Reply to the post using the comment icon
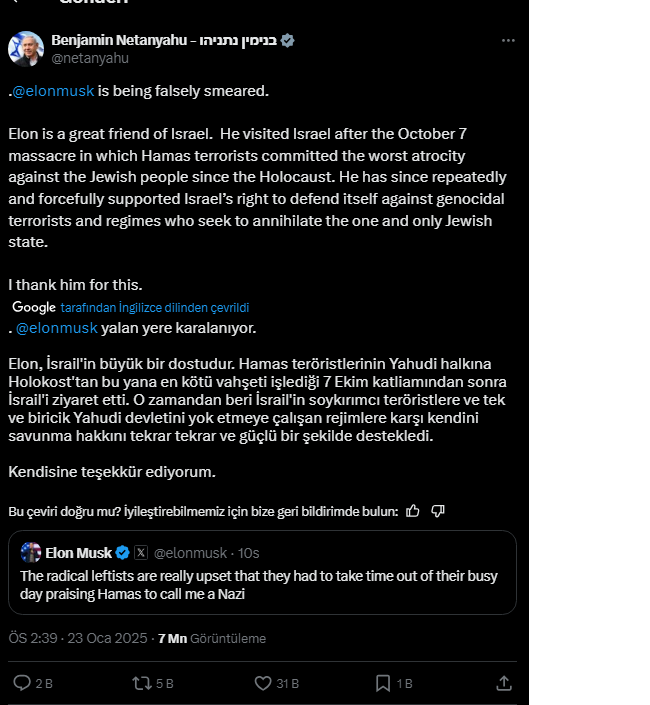 pos(22,683)
